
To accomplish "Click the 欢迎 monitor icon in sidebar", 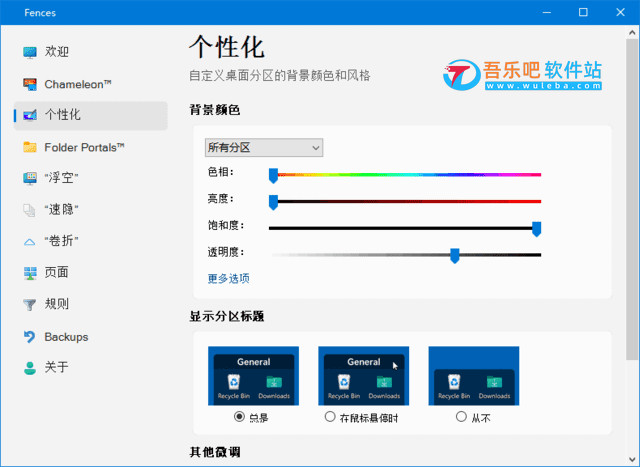I will pos(29,52).
